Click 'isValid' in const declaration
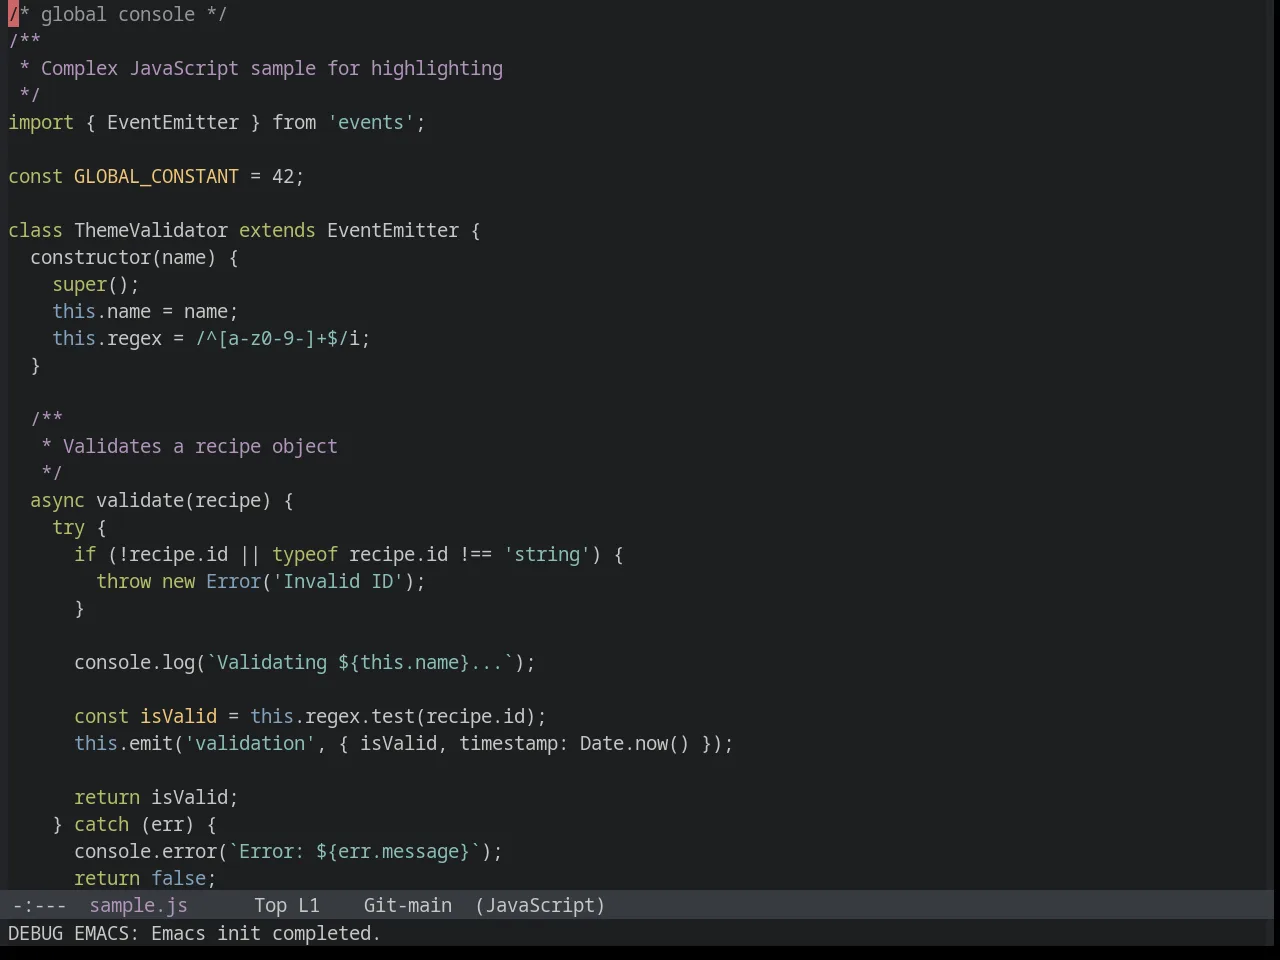 click(x=178, y=716)
